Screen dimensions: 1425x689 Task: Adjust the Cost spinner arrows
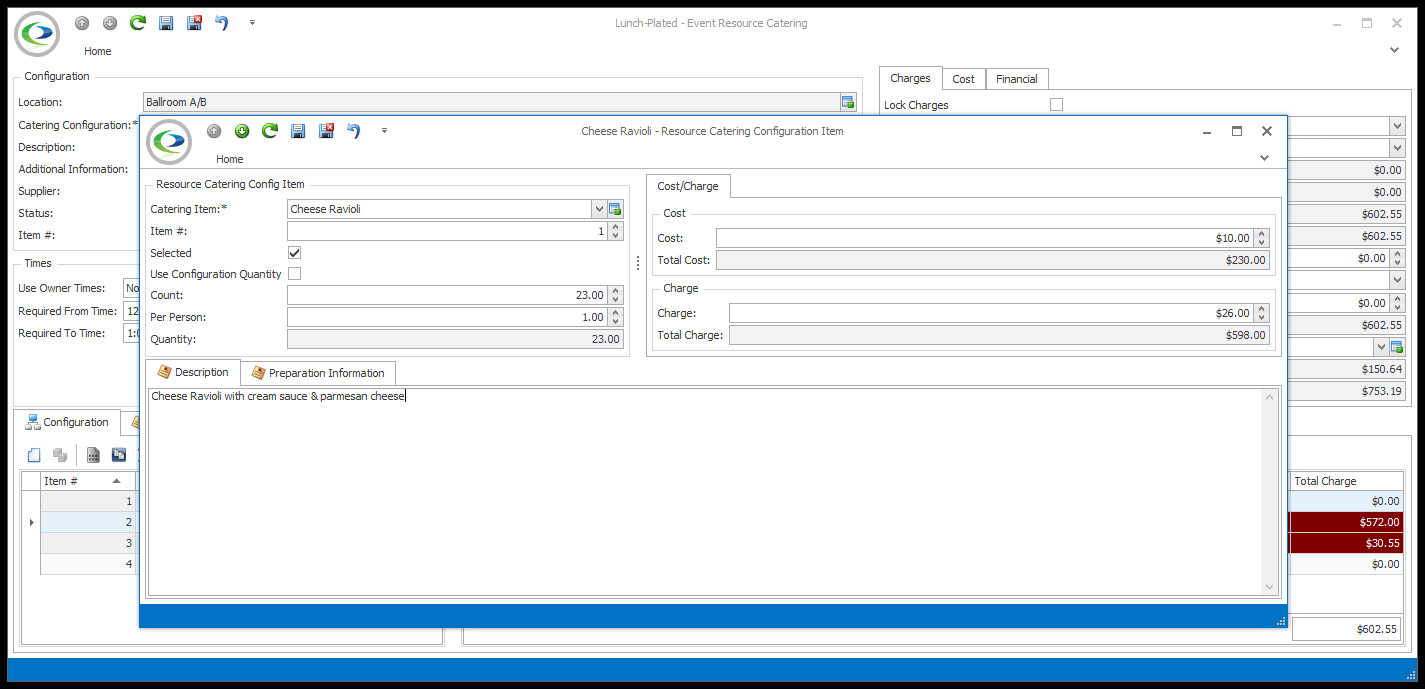point(1262,238)
